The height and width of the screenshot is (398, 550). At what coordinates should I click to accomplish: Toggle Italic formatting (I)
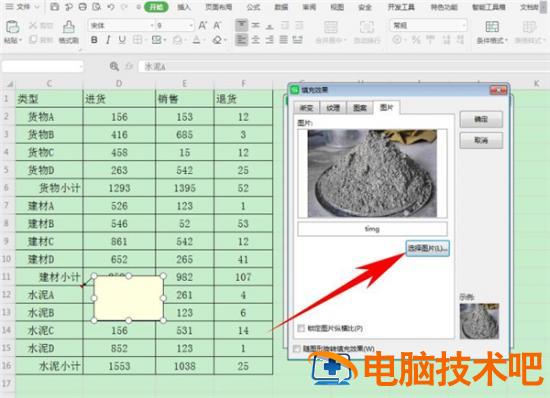[x=108, y=40]
